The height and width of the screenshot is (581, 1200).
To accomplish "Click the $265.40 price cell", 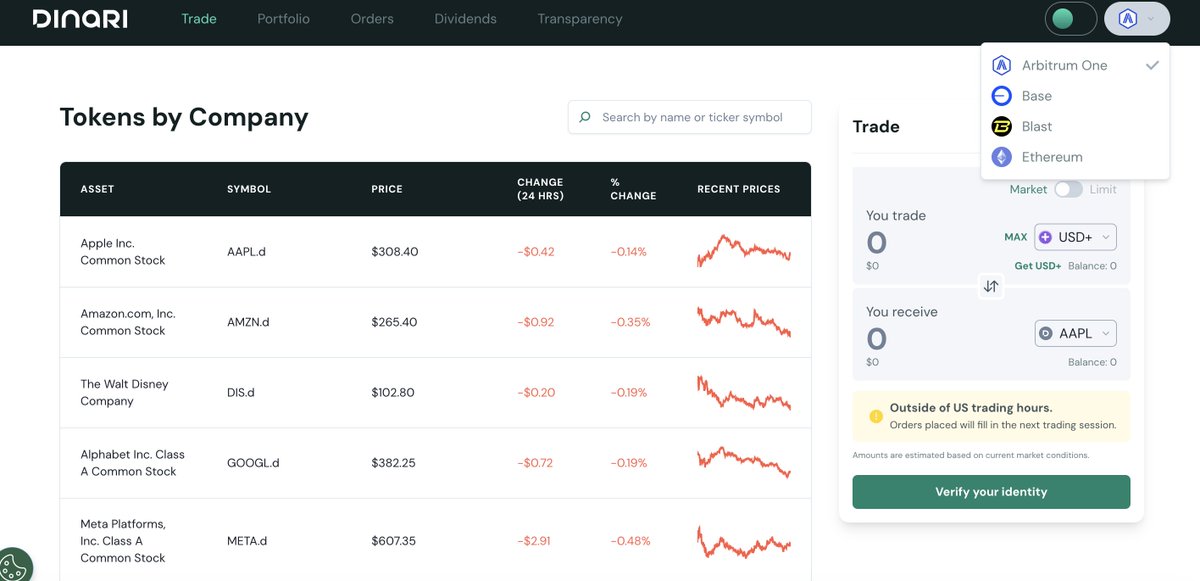I will [394, 322].
